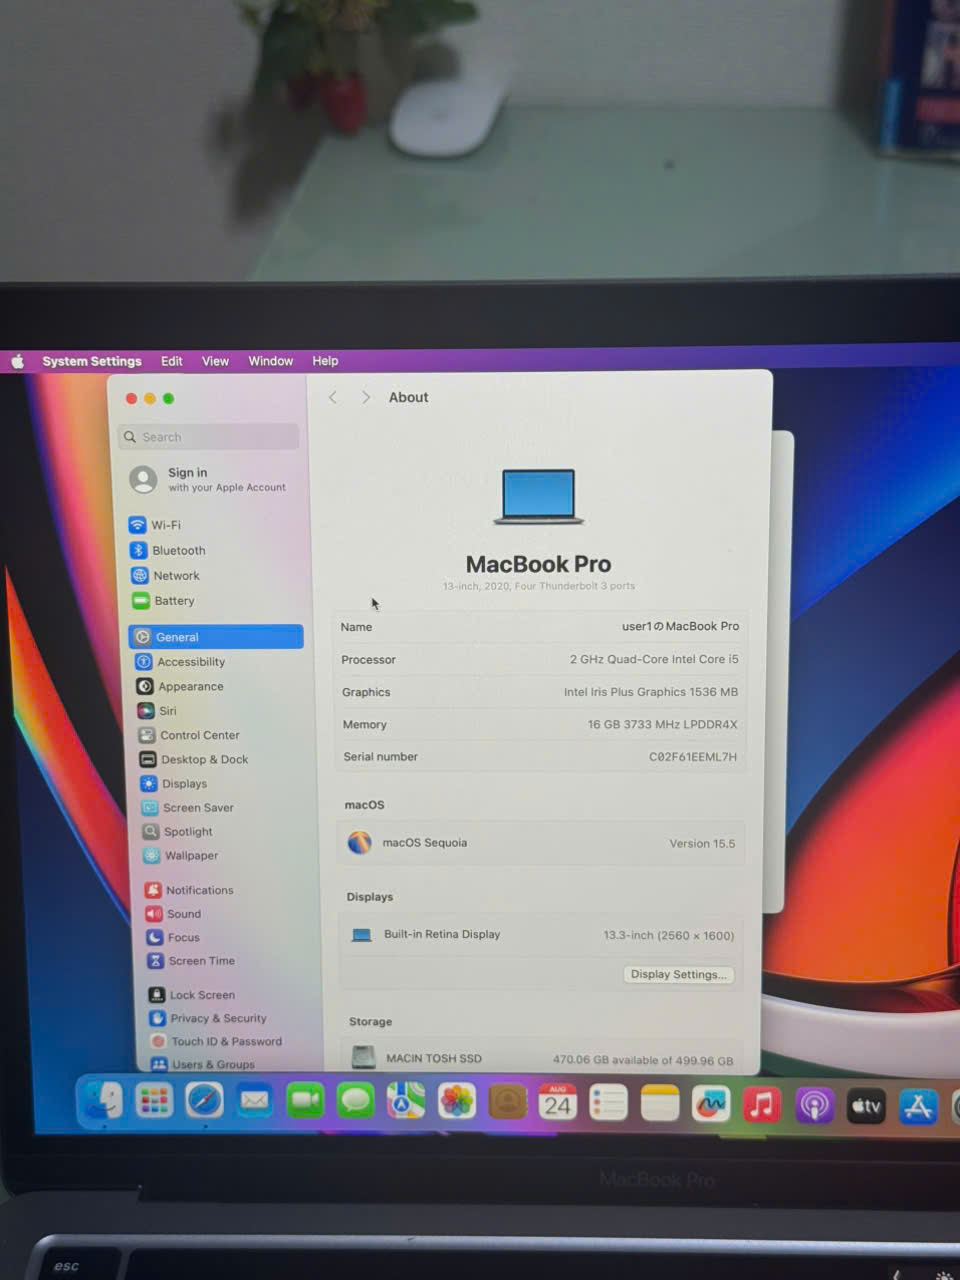Viewport: 960px width, 1280px height.
Task: Click the Version 15.5 text
Action: point(702,844)
